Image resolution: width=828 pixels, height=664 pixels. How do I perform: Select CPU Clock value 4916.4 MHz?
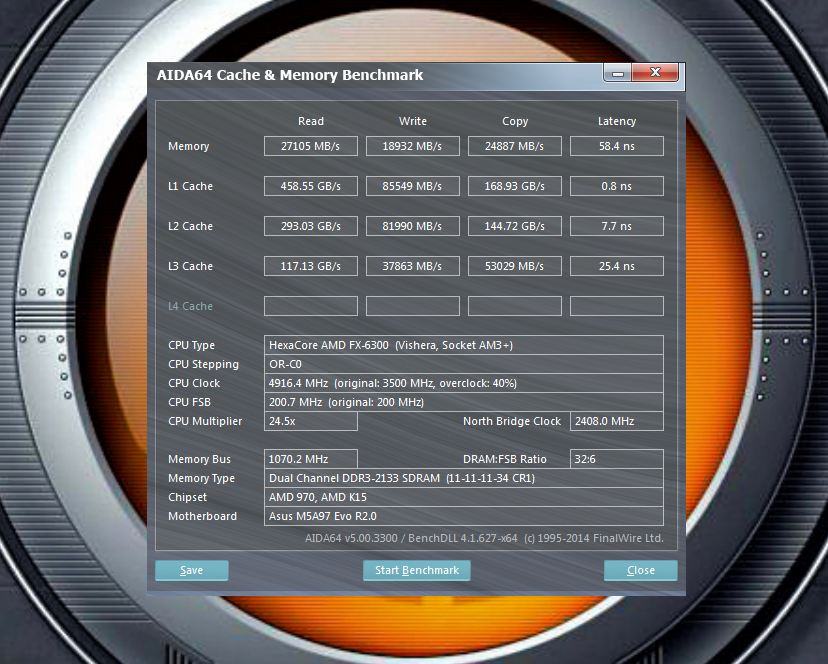coord(464,383)
